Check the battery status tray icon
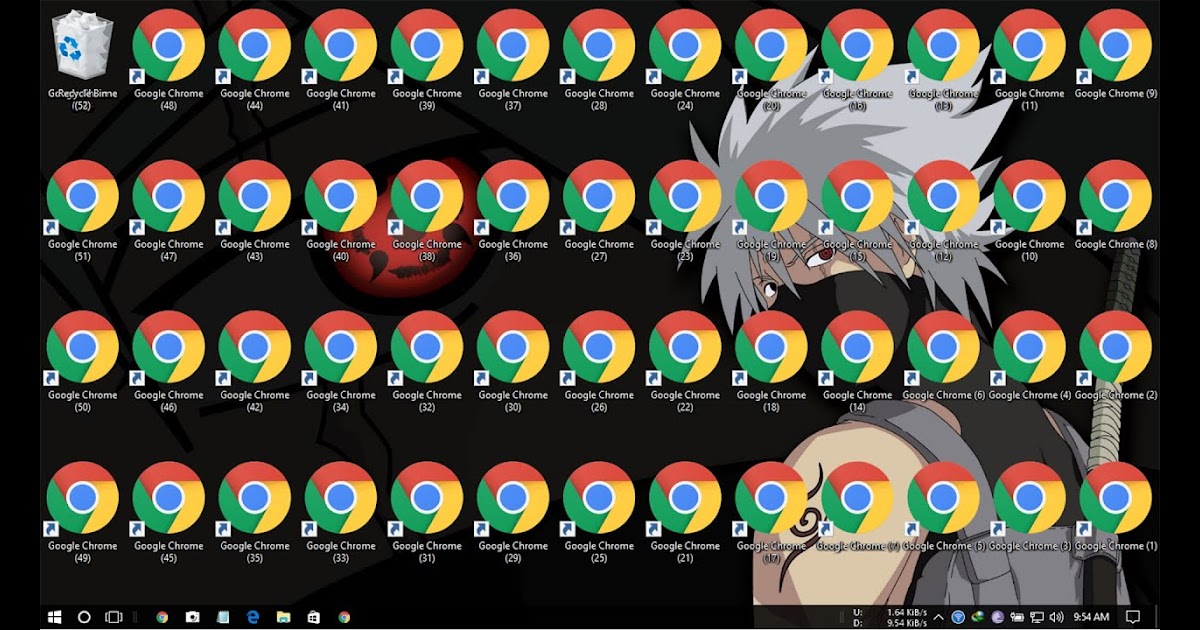 [1018, 617]
